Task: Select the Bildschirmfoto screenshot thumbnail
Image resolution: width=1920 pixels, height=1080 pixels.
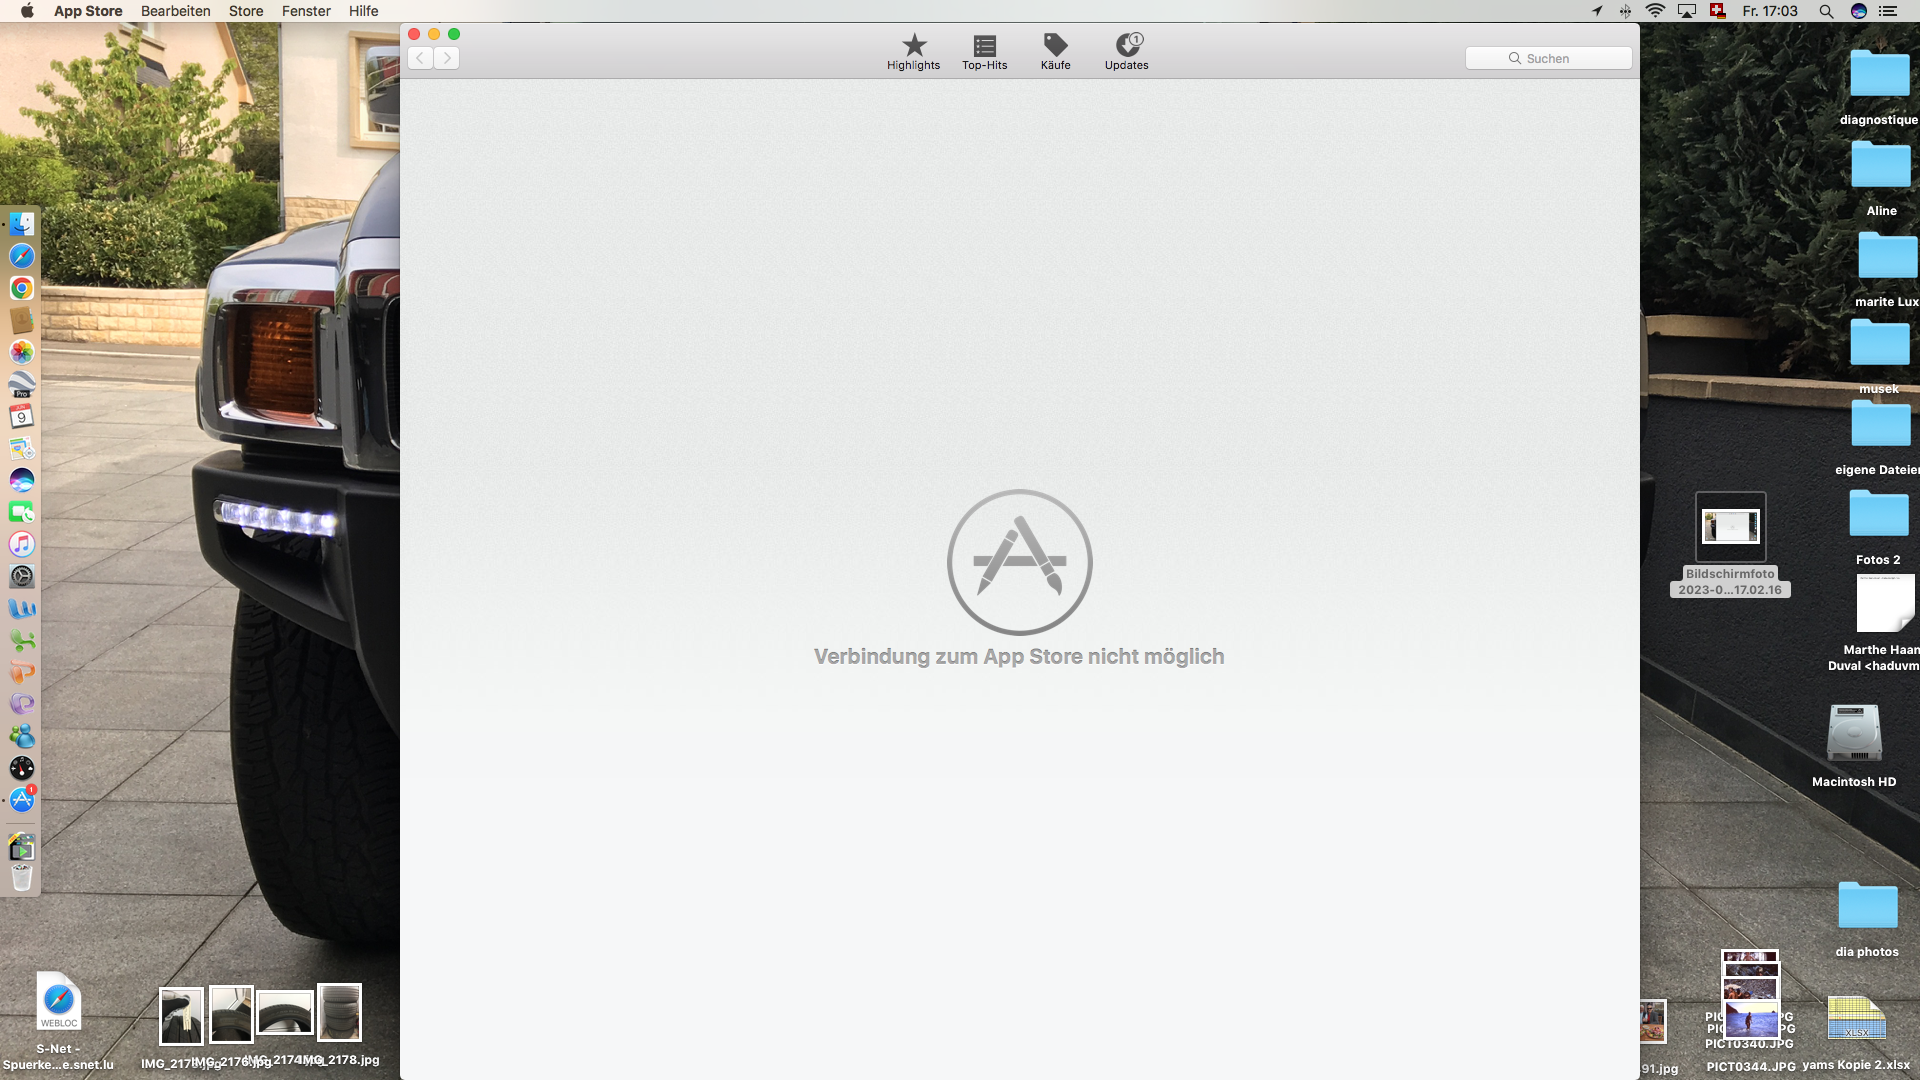Action: [1730, 526]
